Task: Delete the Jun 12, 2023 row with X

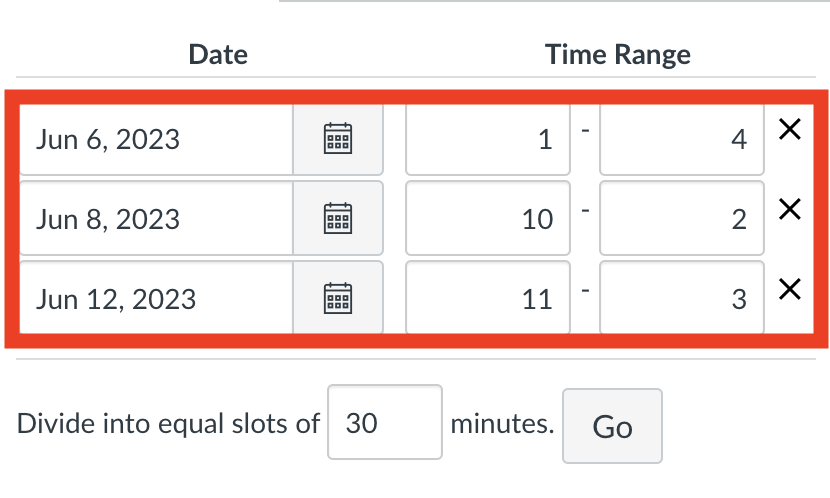Action: (790, 289)
